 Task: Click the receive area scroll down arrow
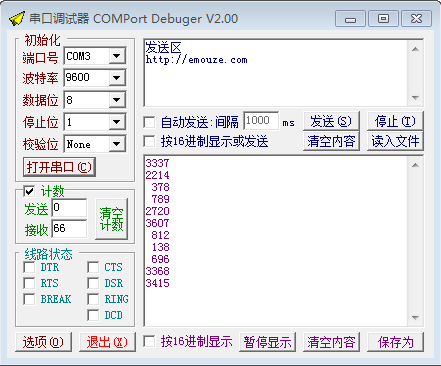[415, 318]
